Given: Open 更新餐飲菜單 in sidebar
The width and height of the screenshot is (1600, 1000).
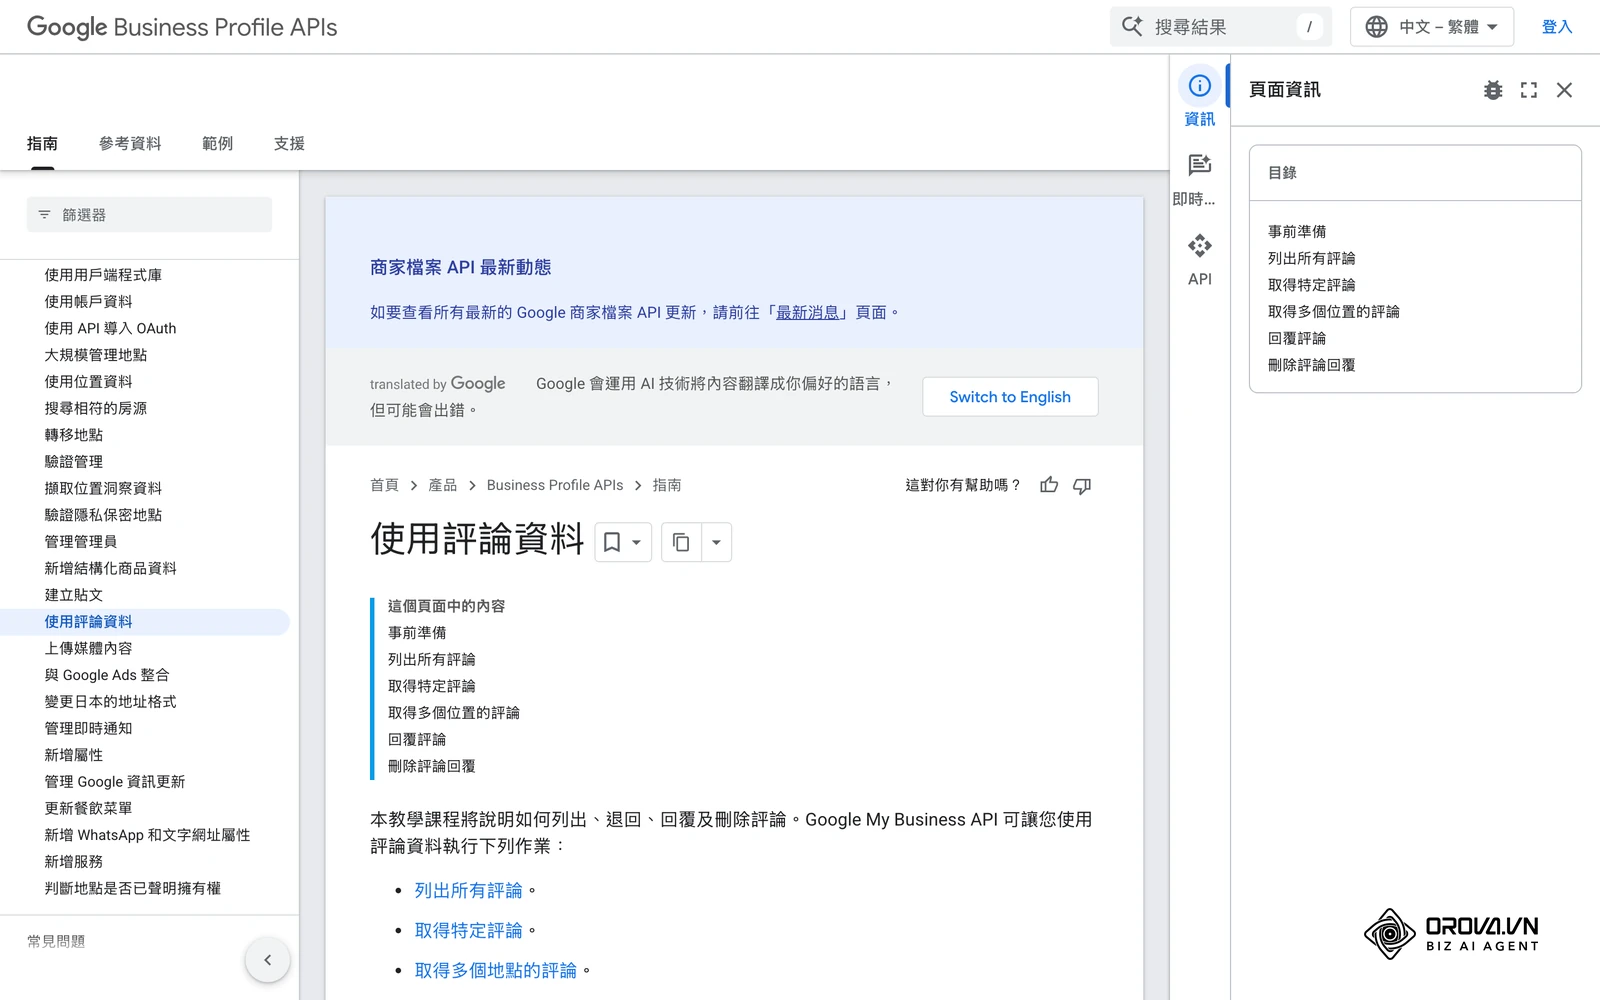Looking at the screenshot, I should 88,808.
